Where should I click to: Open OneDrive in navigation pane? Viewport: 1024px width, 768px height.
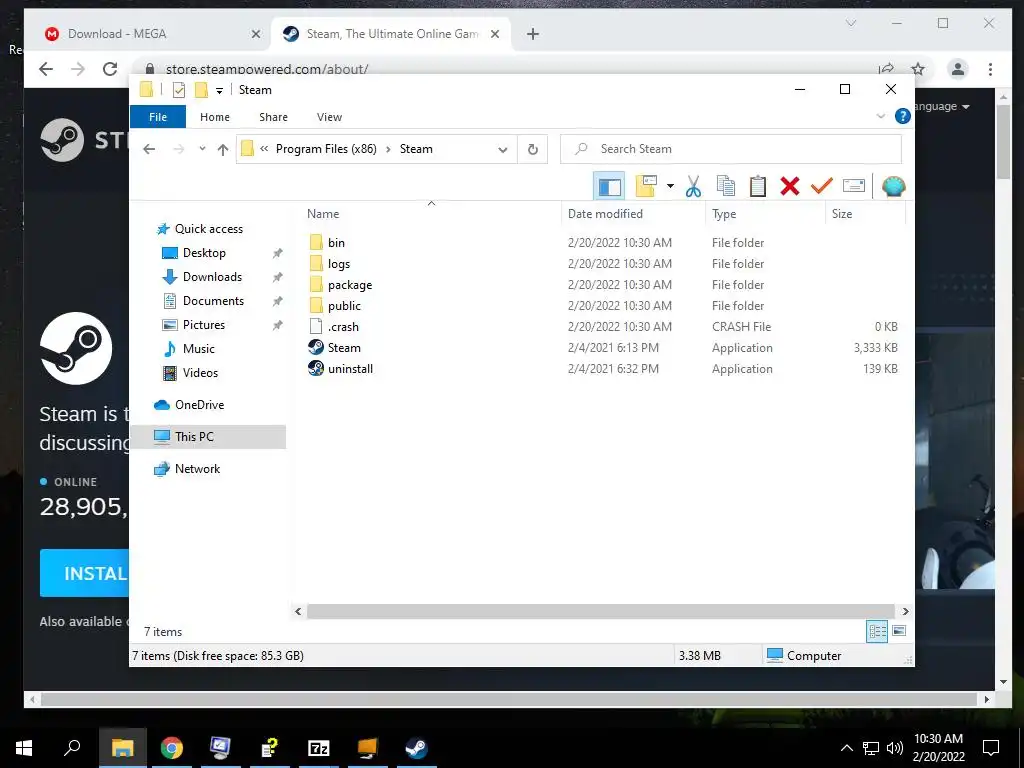coord(199,405)
